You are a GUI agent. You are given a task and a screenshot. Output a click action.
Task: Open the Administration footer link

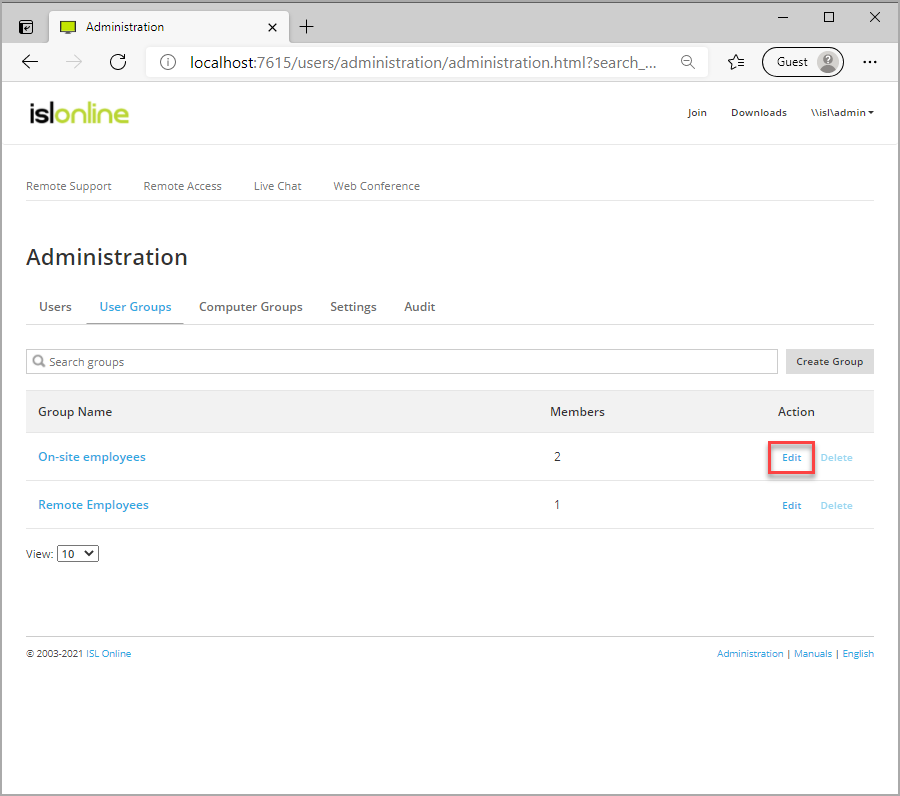pyautogui.click(x=750, y=654)
